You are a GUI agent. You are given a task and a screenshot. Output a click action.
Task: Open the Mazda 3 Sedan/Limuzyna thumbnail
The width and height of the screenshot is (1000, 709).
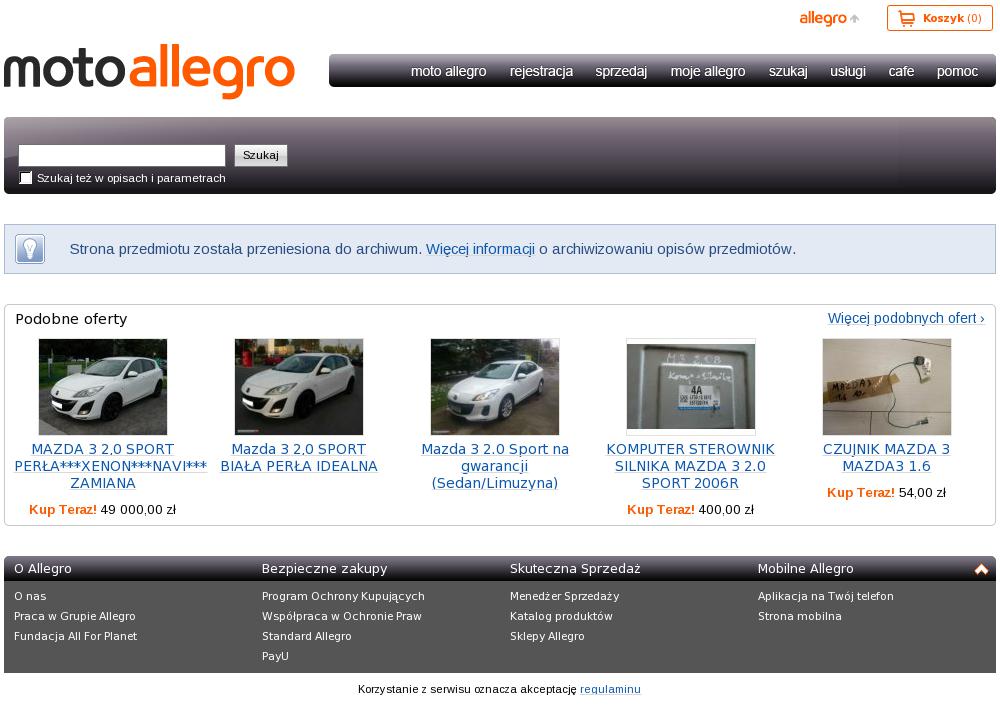(x=495, y=387)
